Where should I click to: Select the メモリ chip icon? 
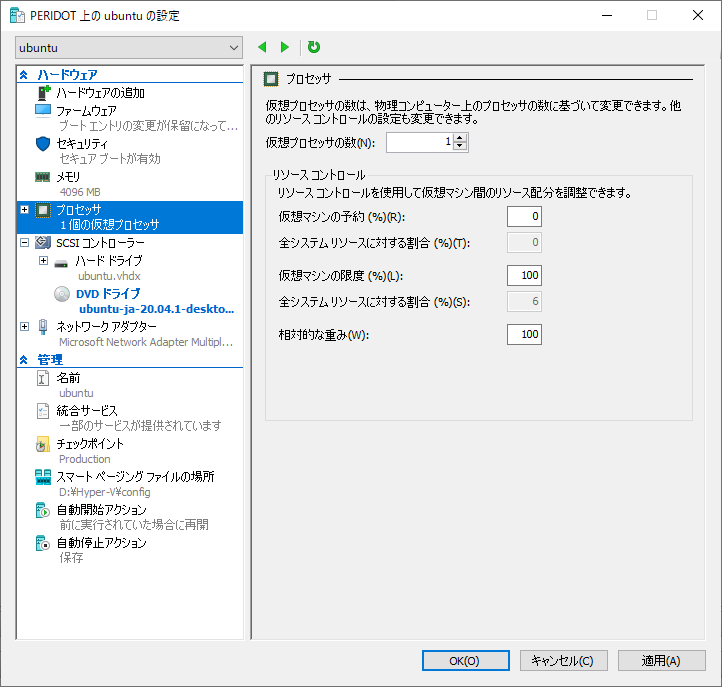(x=43, y=177)
